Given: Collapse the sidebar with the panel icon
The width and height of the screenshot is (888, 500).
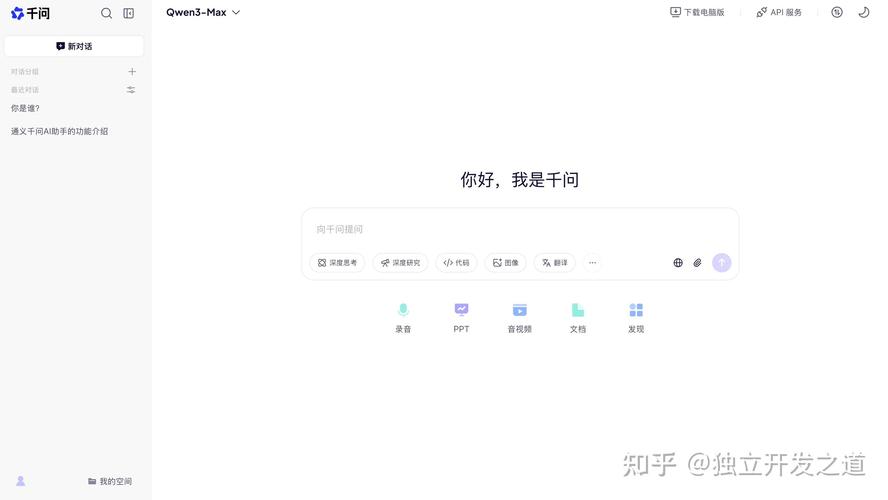Looking at the screenshot, I should 129,13.
